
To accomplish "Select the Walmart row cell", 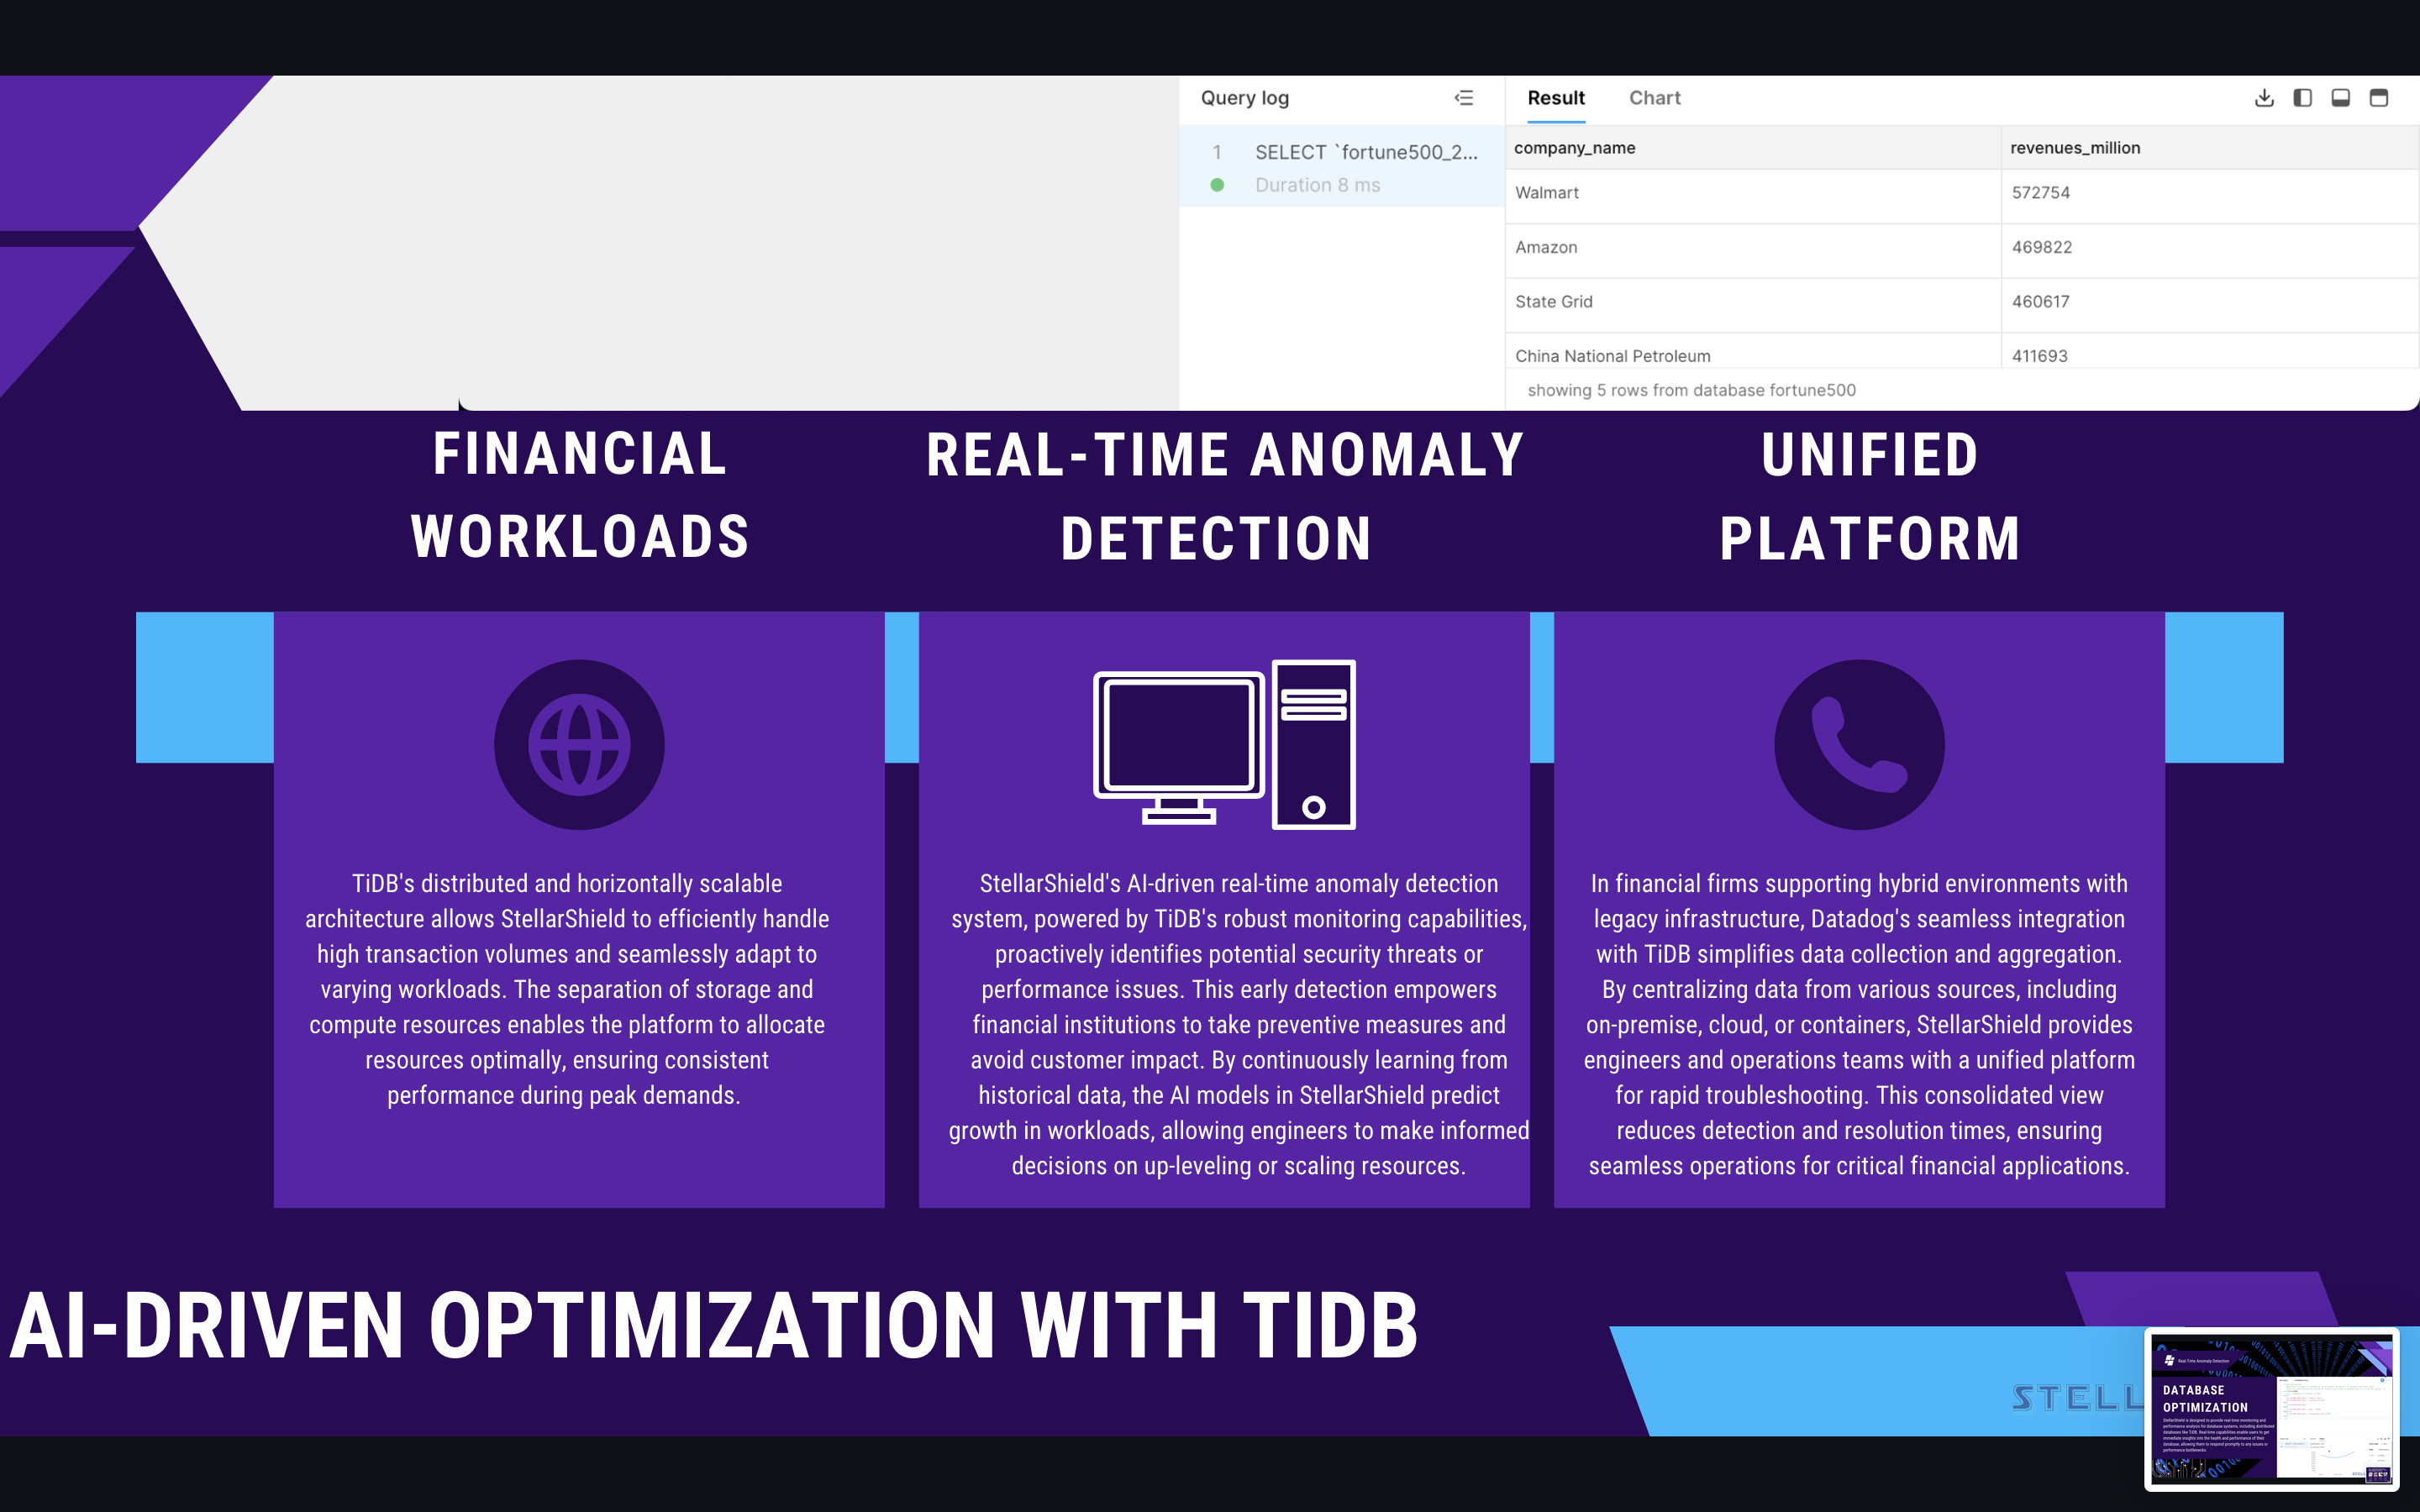I will click(1547, 193).
